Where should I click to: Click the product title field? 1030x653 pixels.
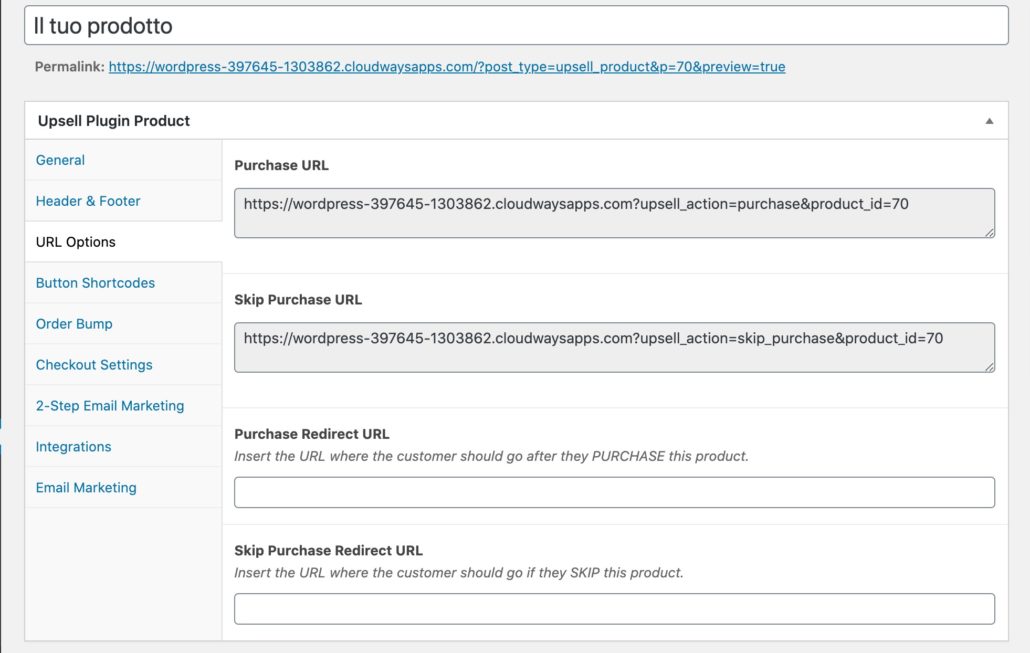pos(500,24)
